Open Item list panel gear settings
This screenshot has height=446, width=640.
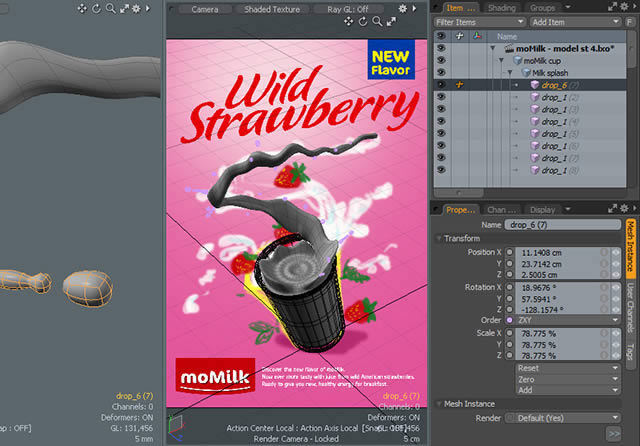624,7
